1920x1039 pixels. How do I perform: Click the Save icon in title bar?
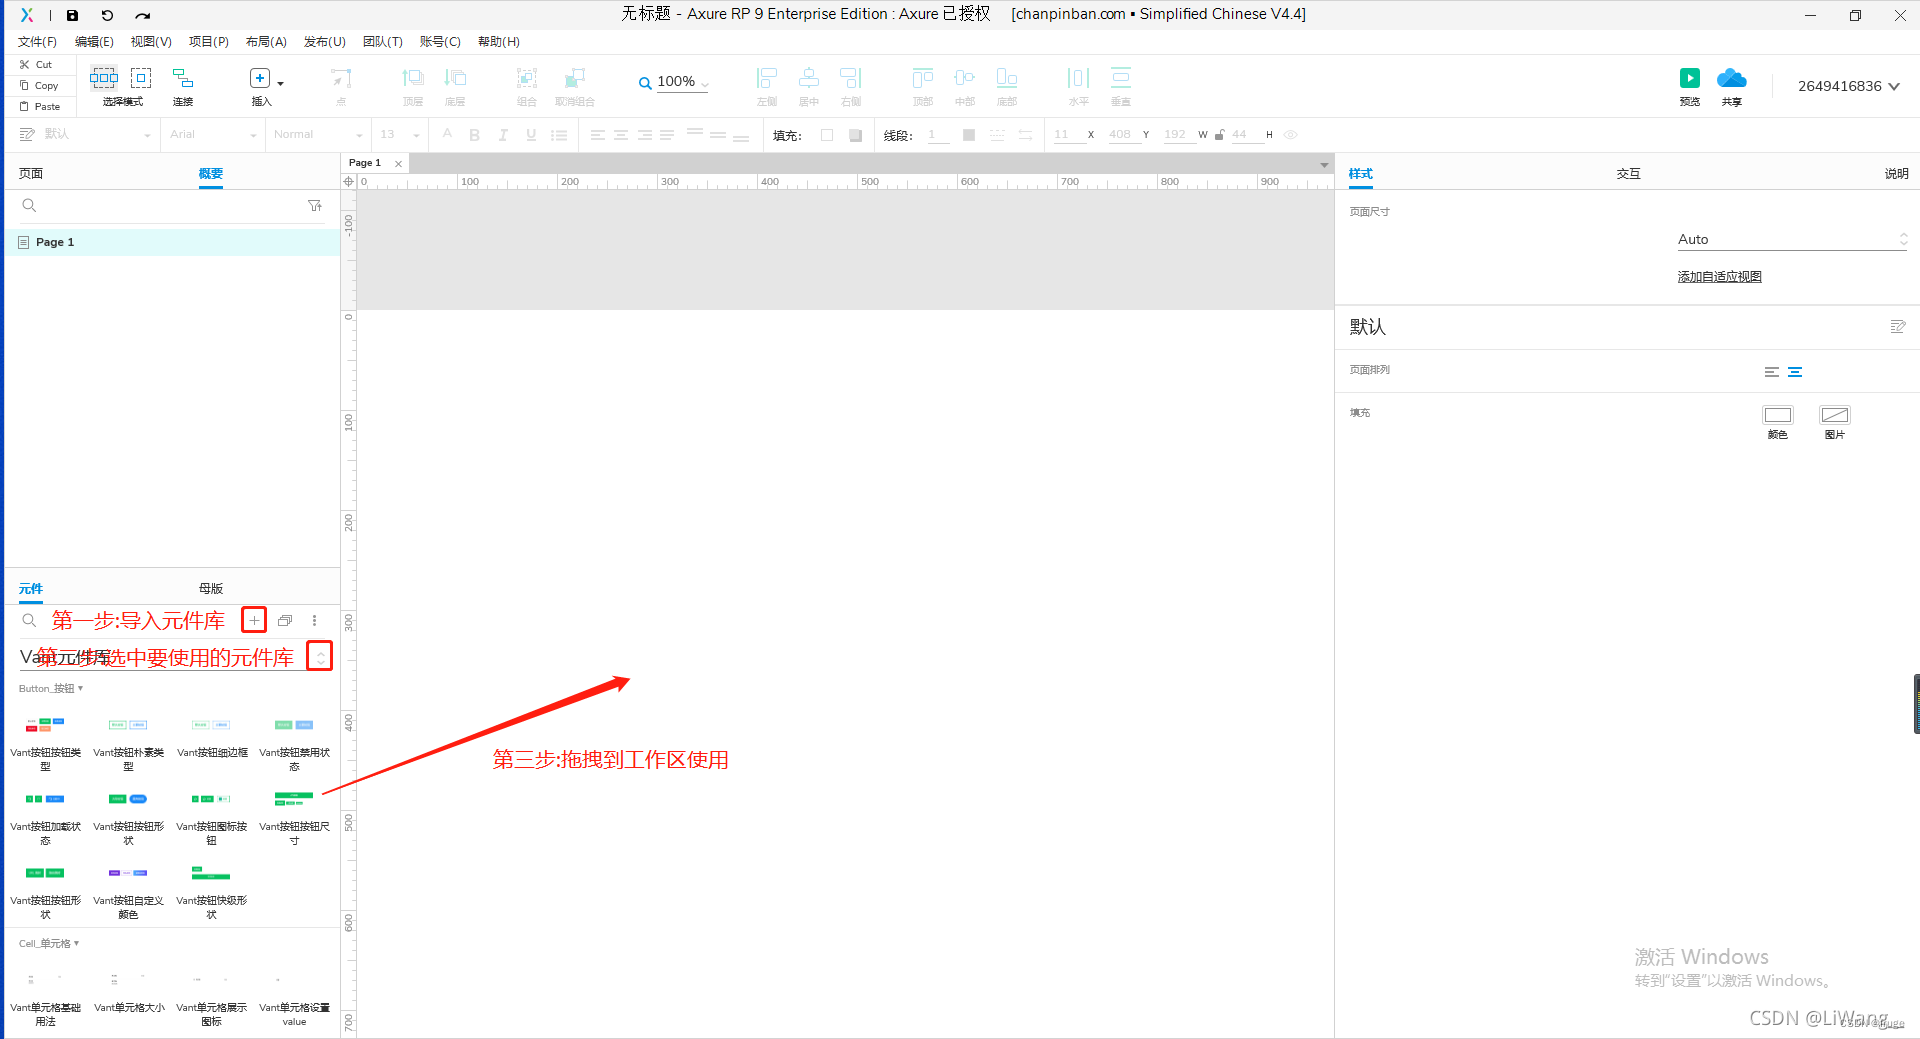[72, 15]
